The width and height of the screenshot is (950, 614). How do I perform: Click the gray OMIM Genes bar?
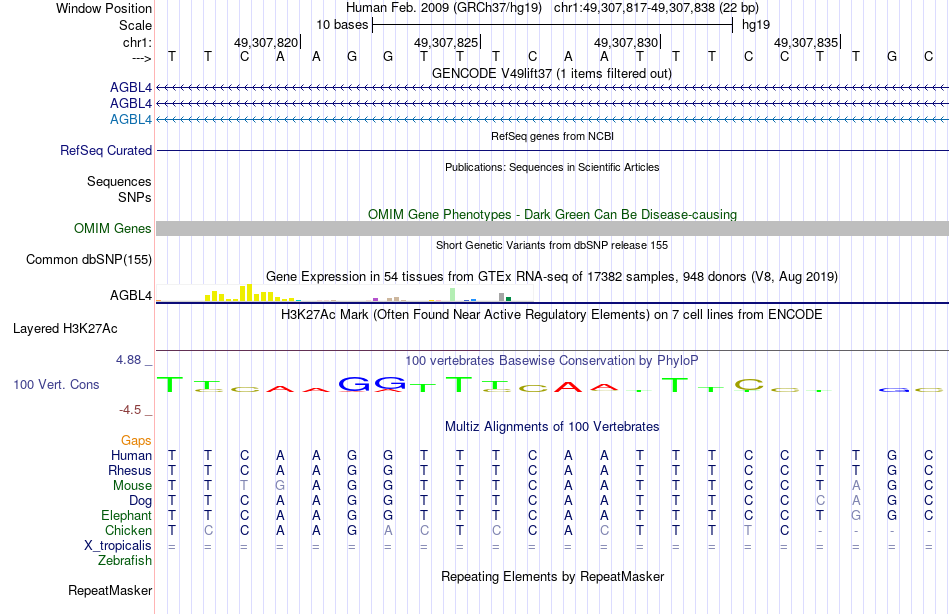tap(552, 229)
